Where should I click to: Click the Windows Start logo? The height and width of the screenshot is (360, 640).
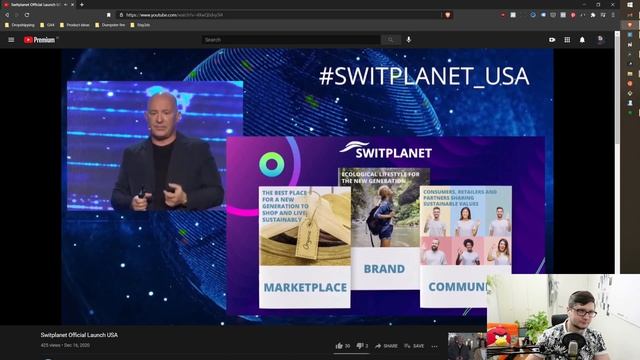click(630, 4)
